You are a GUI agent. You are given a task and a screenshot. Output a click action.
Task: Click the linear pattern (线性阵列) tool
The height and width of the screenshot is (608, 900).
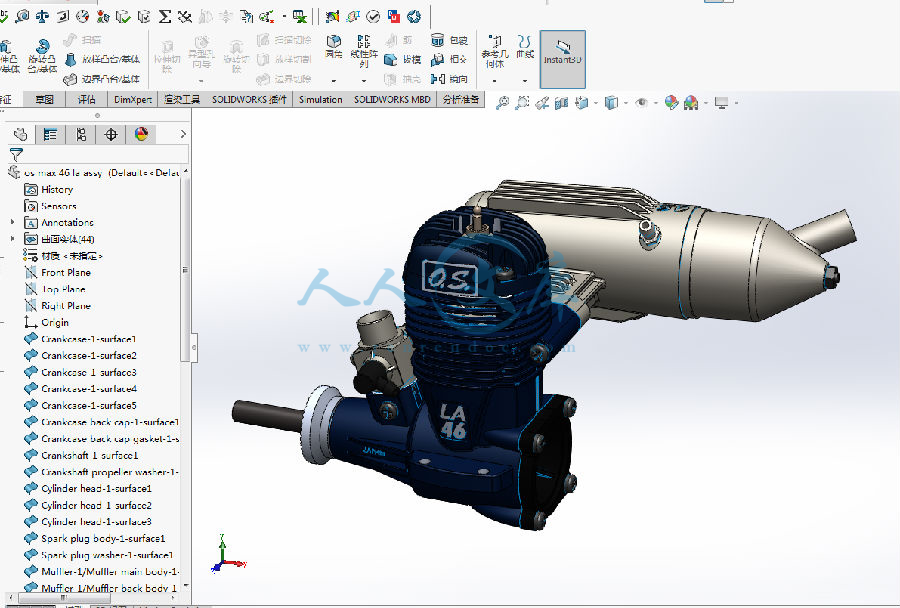point(364,51)
